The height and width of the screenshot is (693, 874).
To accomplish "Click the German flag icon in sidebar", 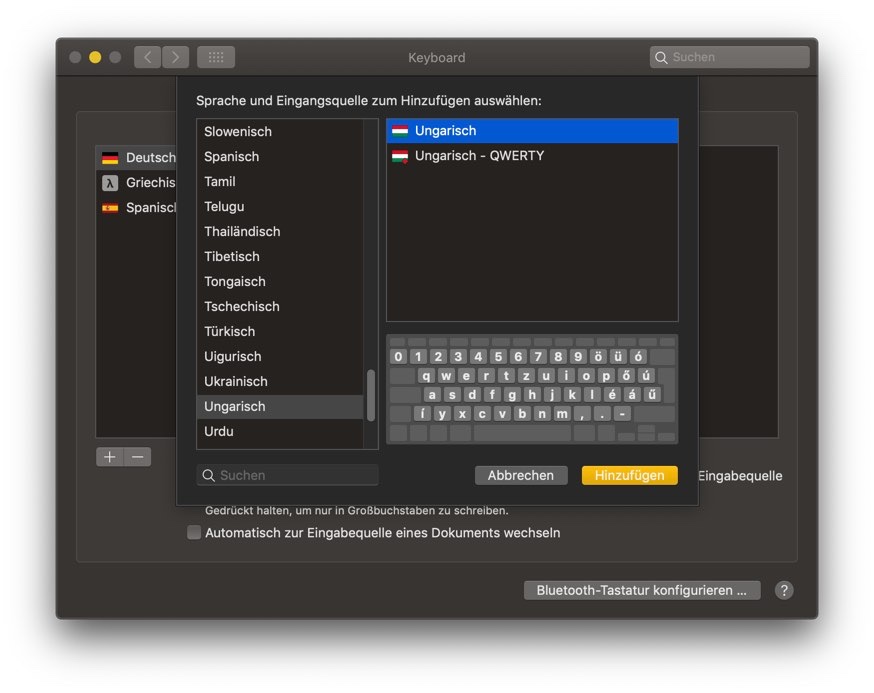I will point(110,158).
